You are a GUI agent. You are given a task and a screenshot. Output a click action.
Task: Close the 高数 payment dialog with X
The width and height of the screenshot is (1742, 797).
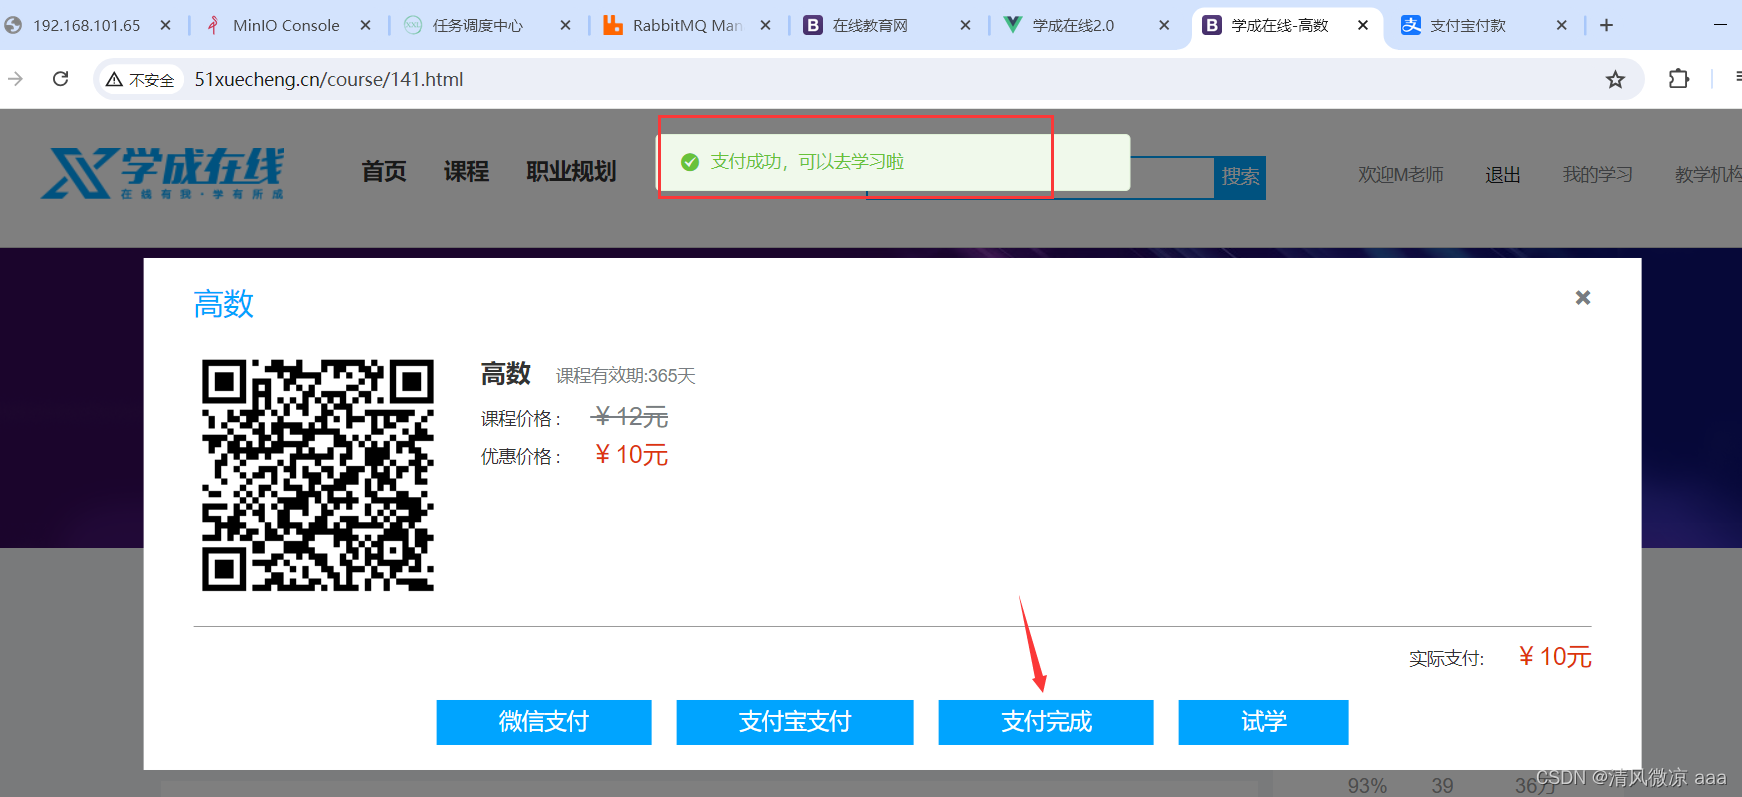click(x=1583, y=298)
